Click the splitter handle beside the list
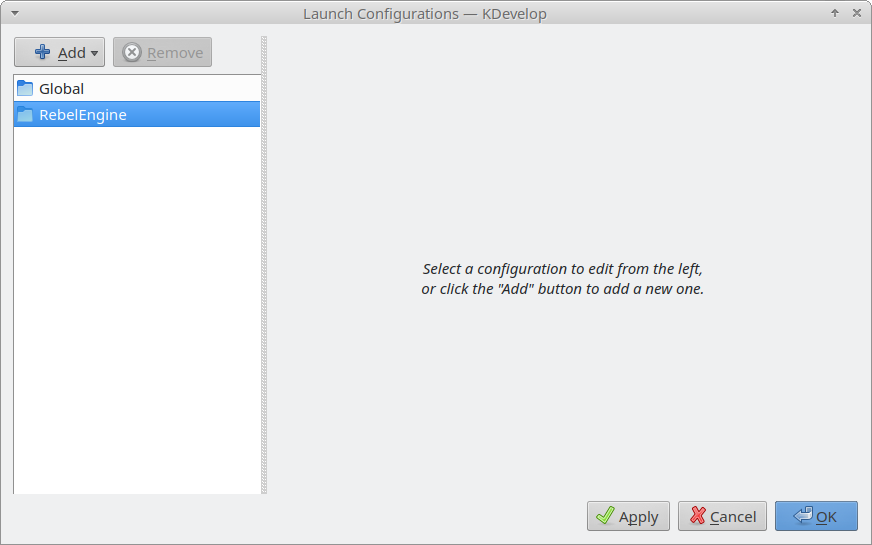872x545 pixels. tap(264, 265)
